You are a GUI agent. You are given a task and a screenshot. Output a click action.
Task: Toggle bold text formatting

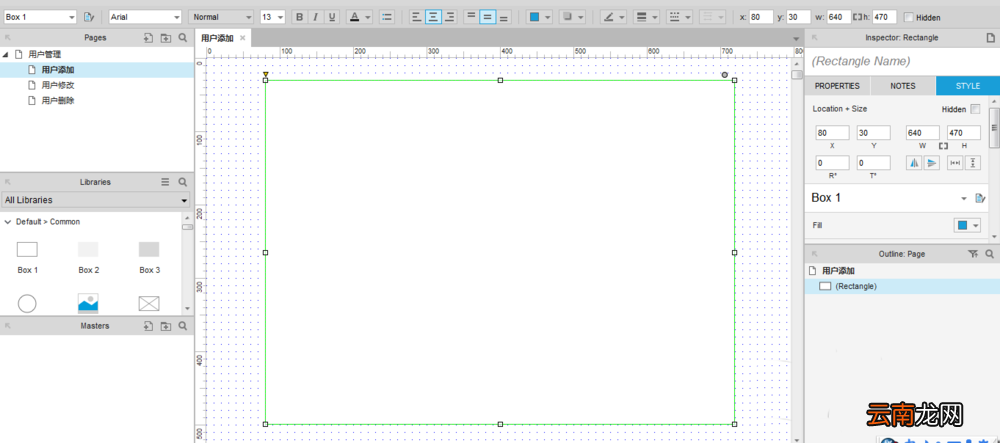299,17
